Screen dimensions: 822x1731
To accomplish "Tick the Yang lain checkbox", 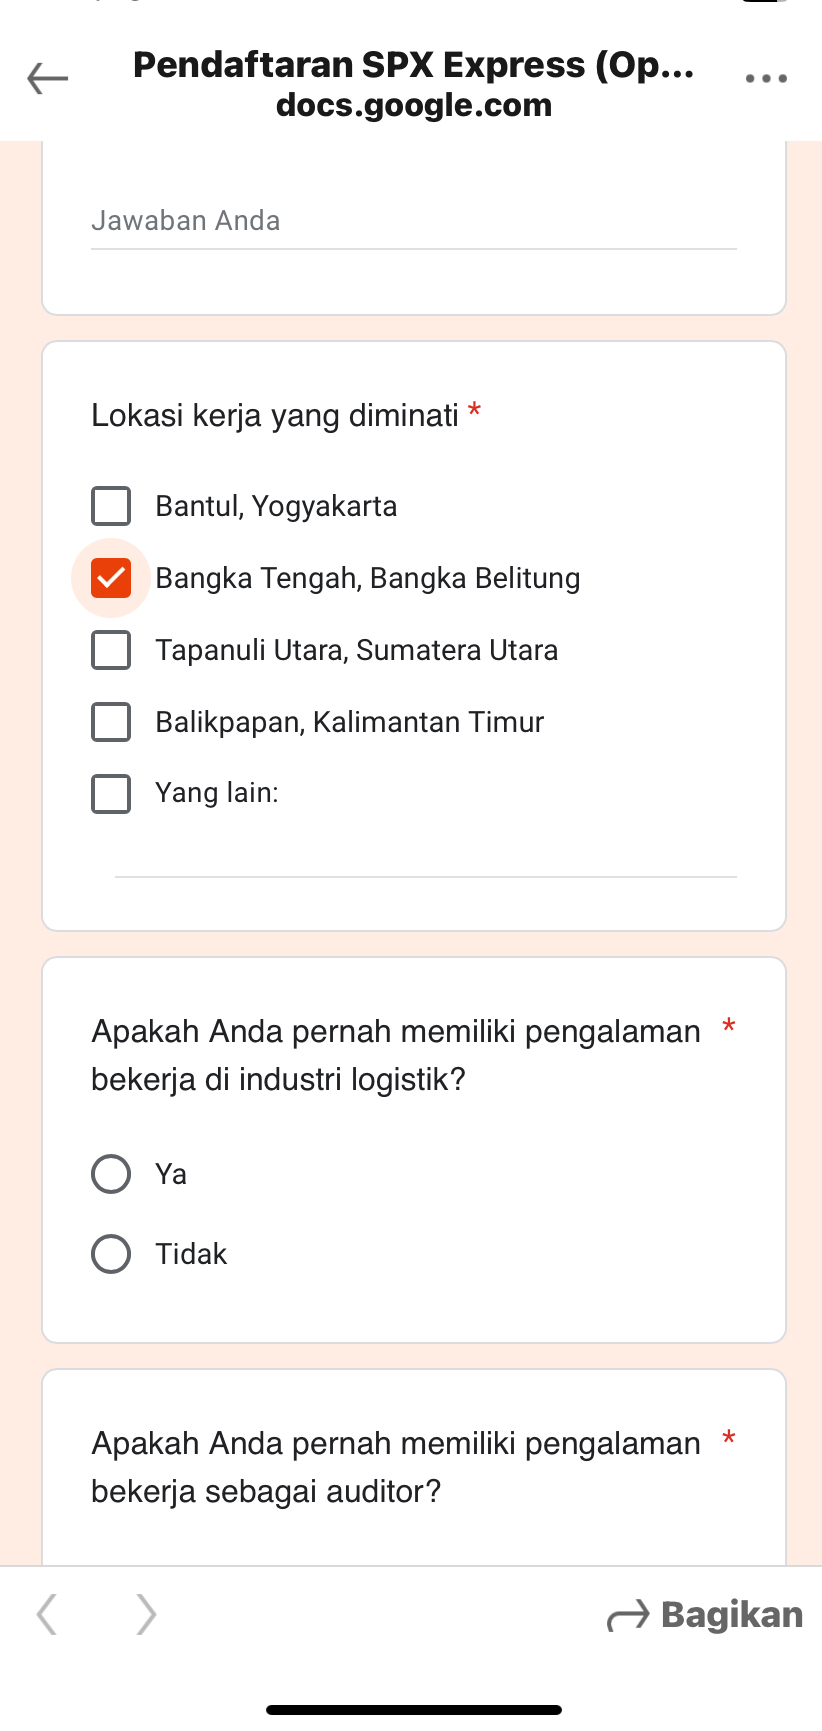I will point(111,794).
